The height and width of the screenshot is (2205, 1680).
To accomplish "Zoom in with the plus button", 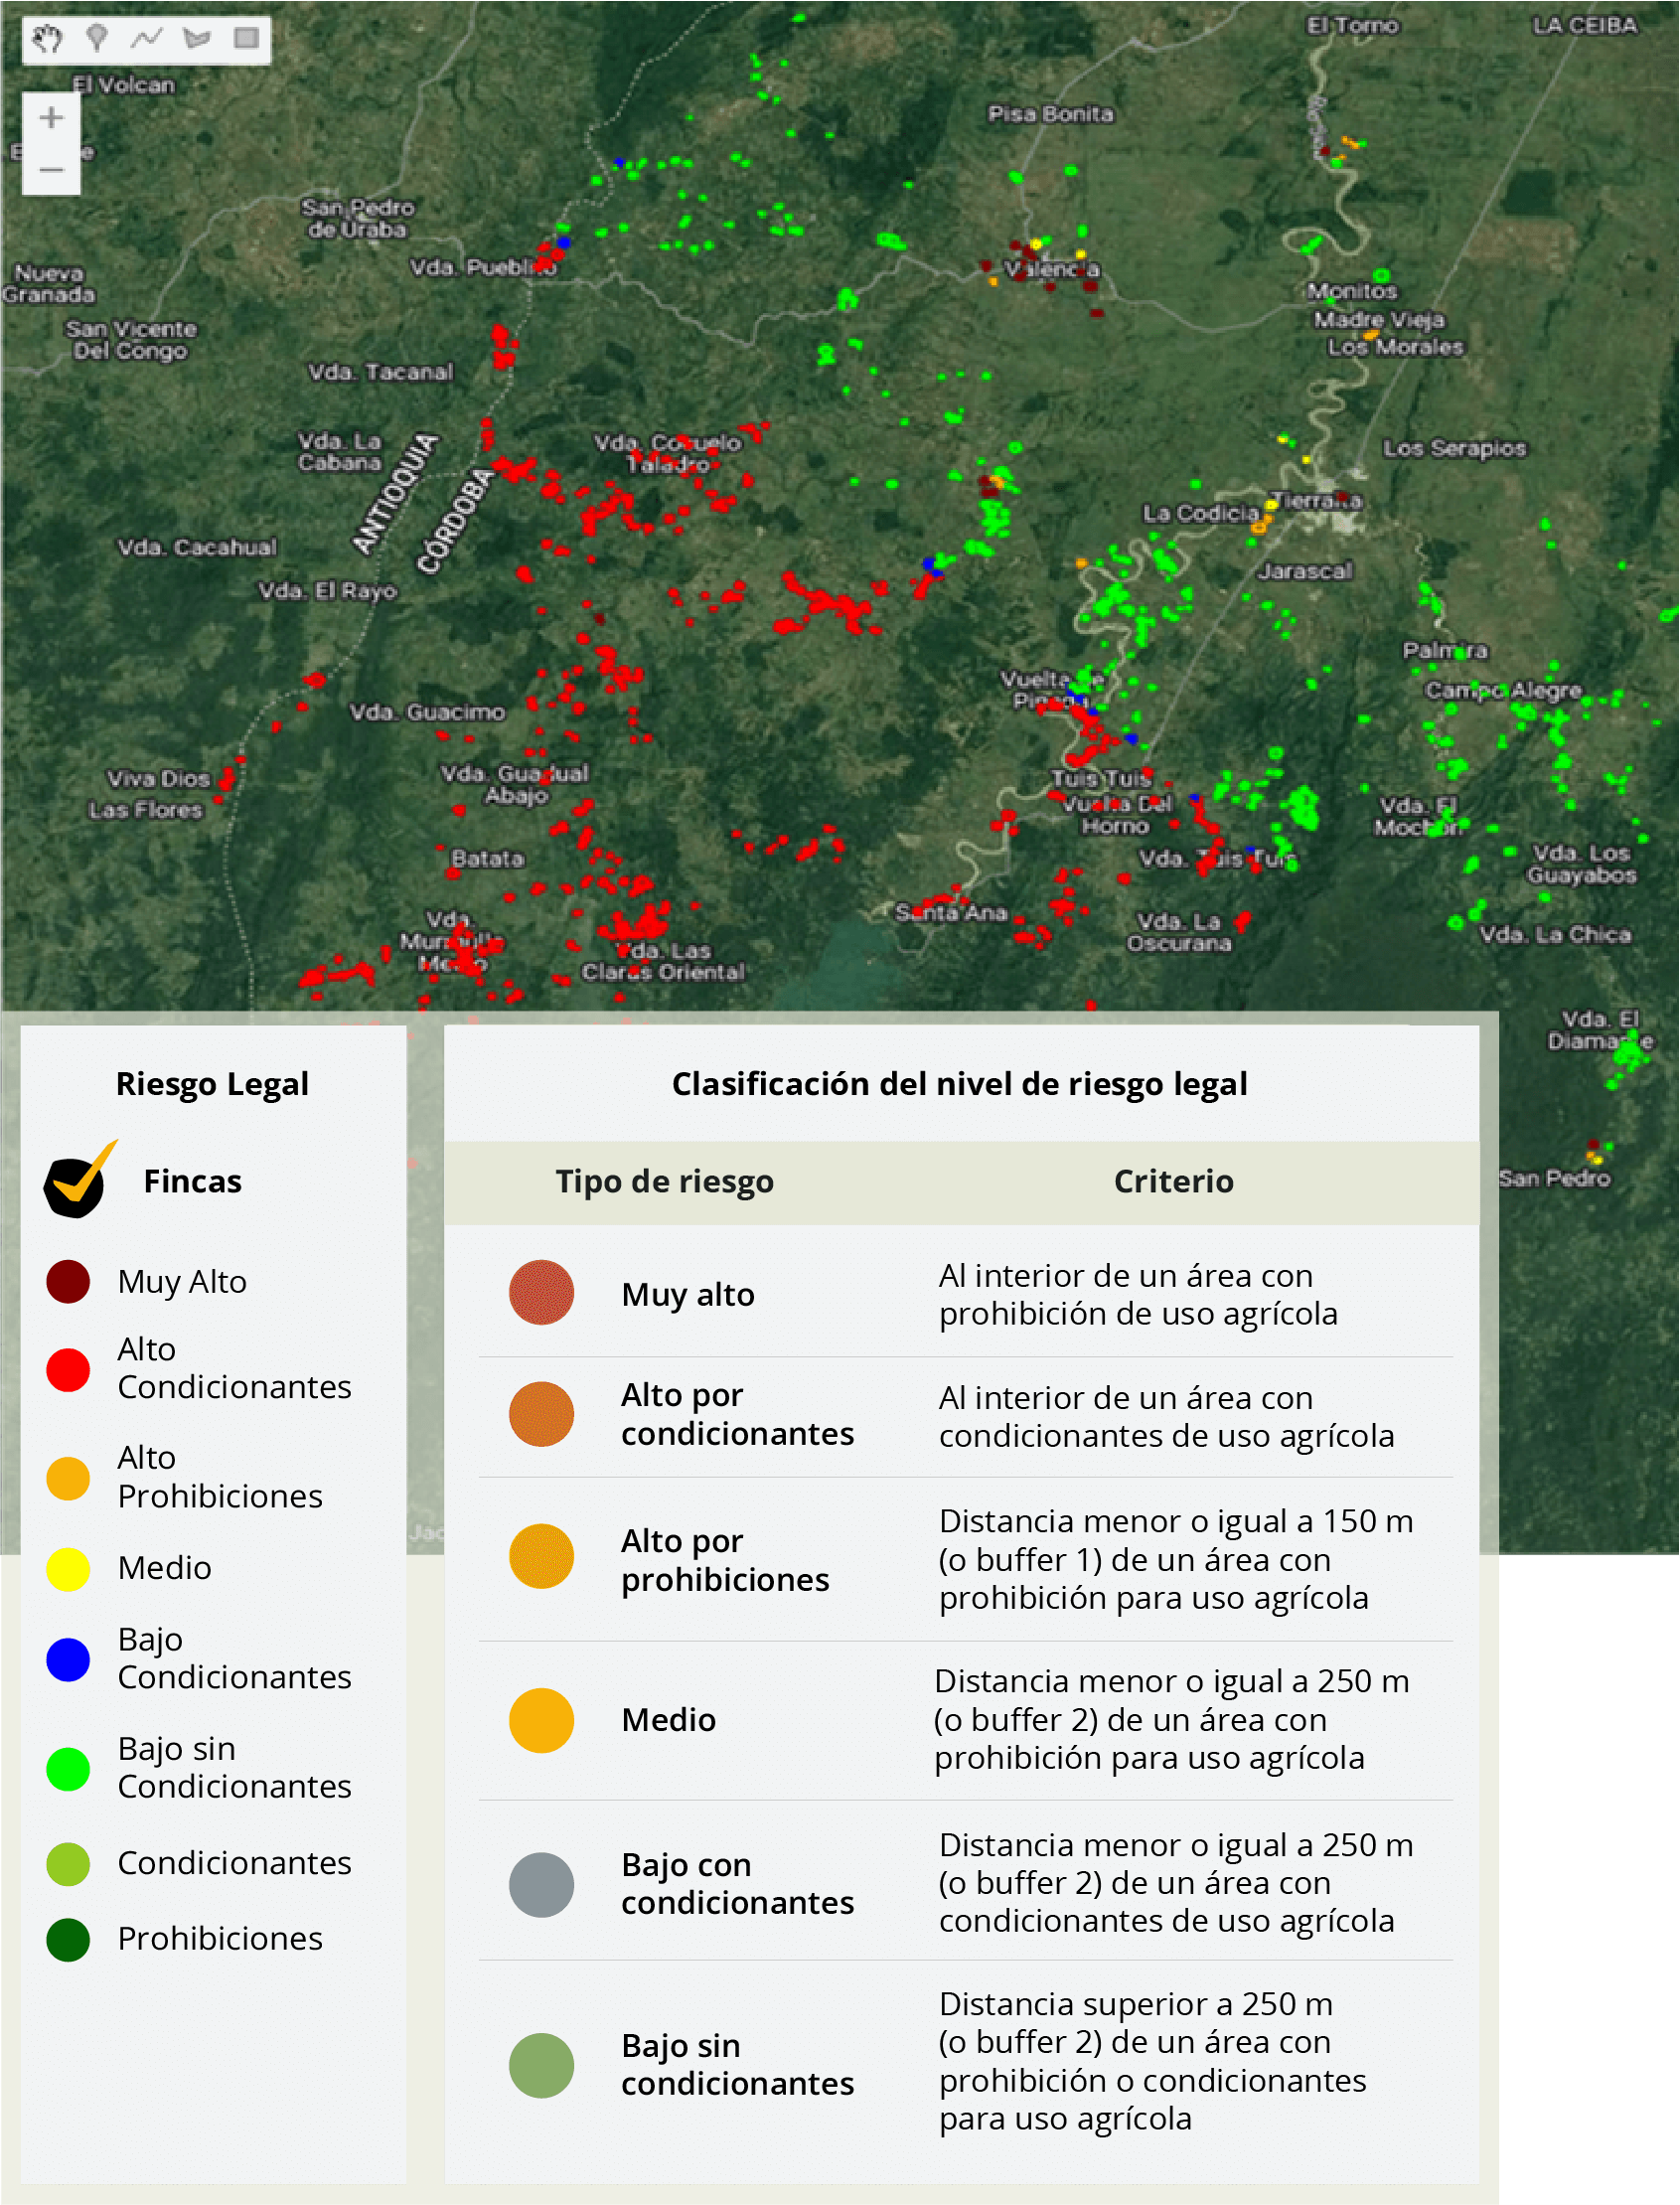I will (51, 118).
